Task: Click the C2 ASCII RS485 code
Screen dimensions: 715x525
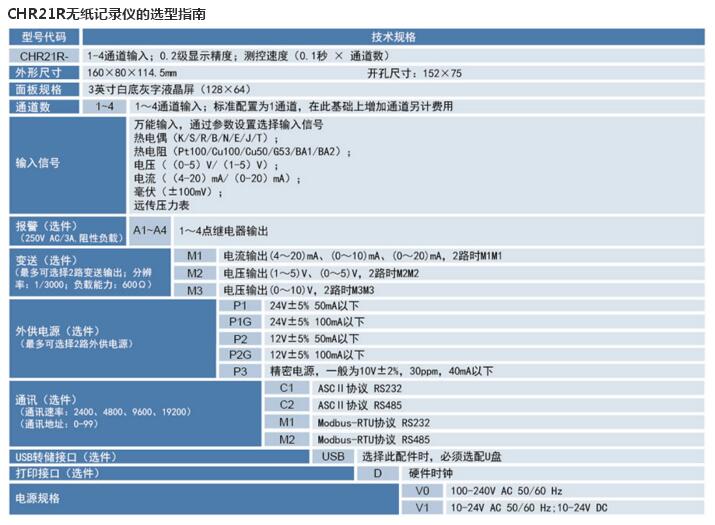Action: [x=287, y=404]
